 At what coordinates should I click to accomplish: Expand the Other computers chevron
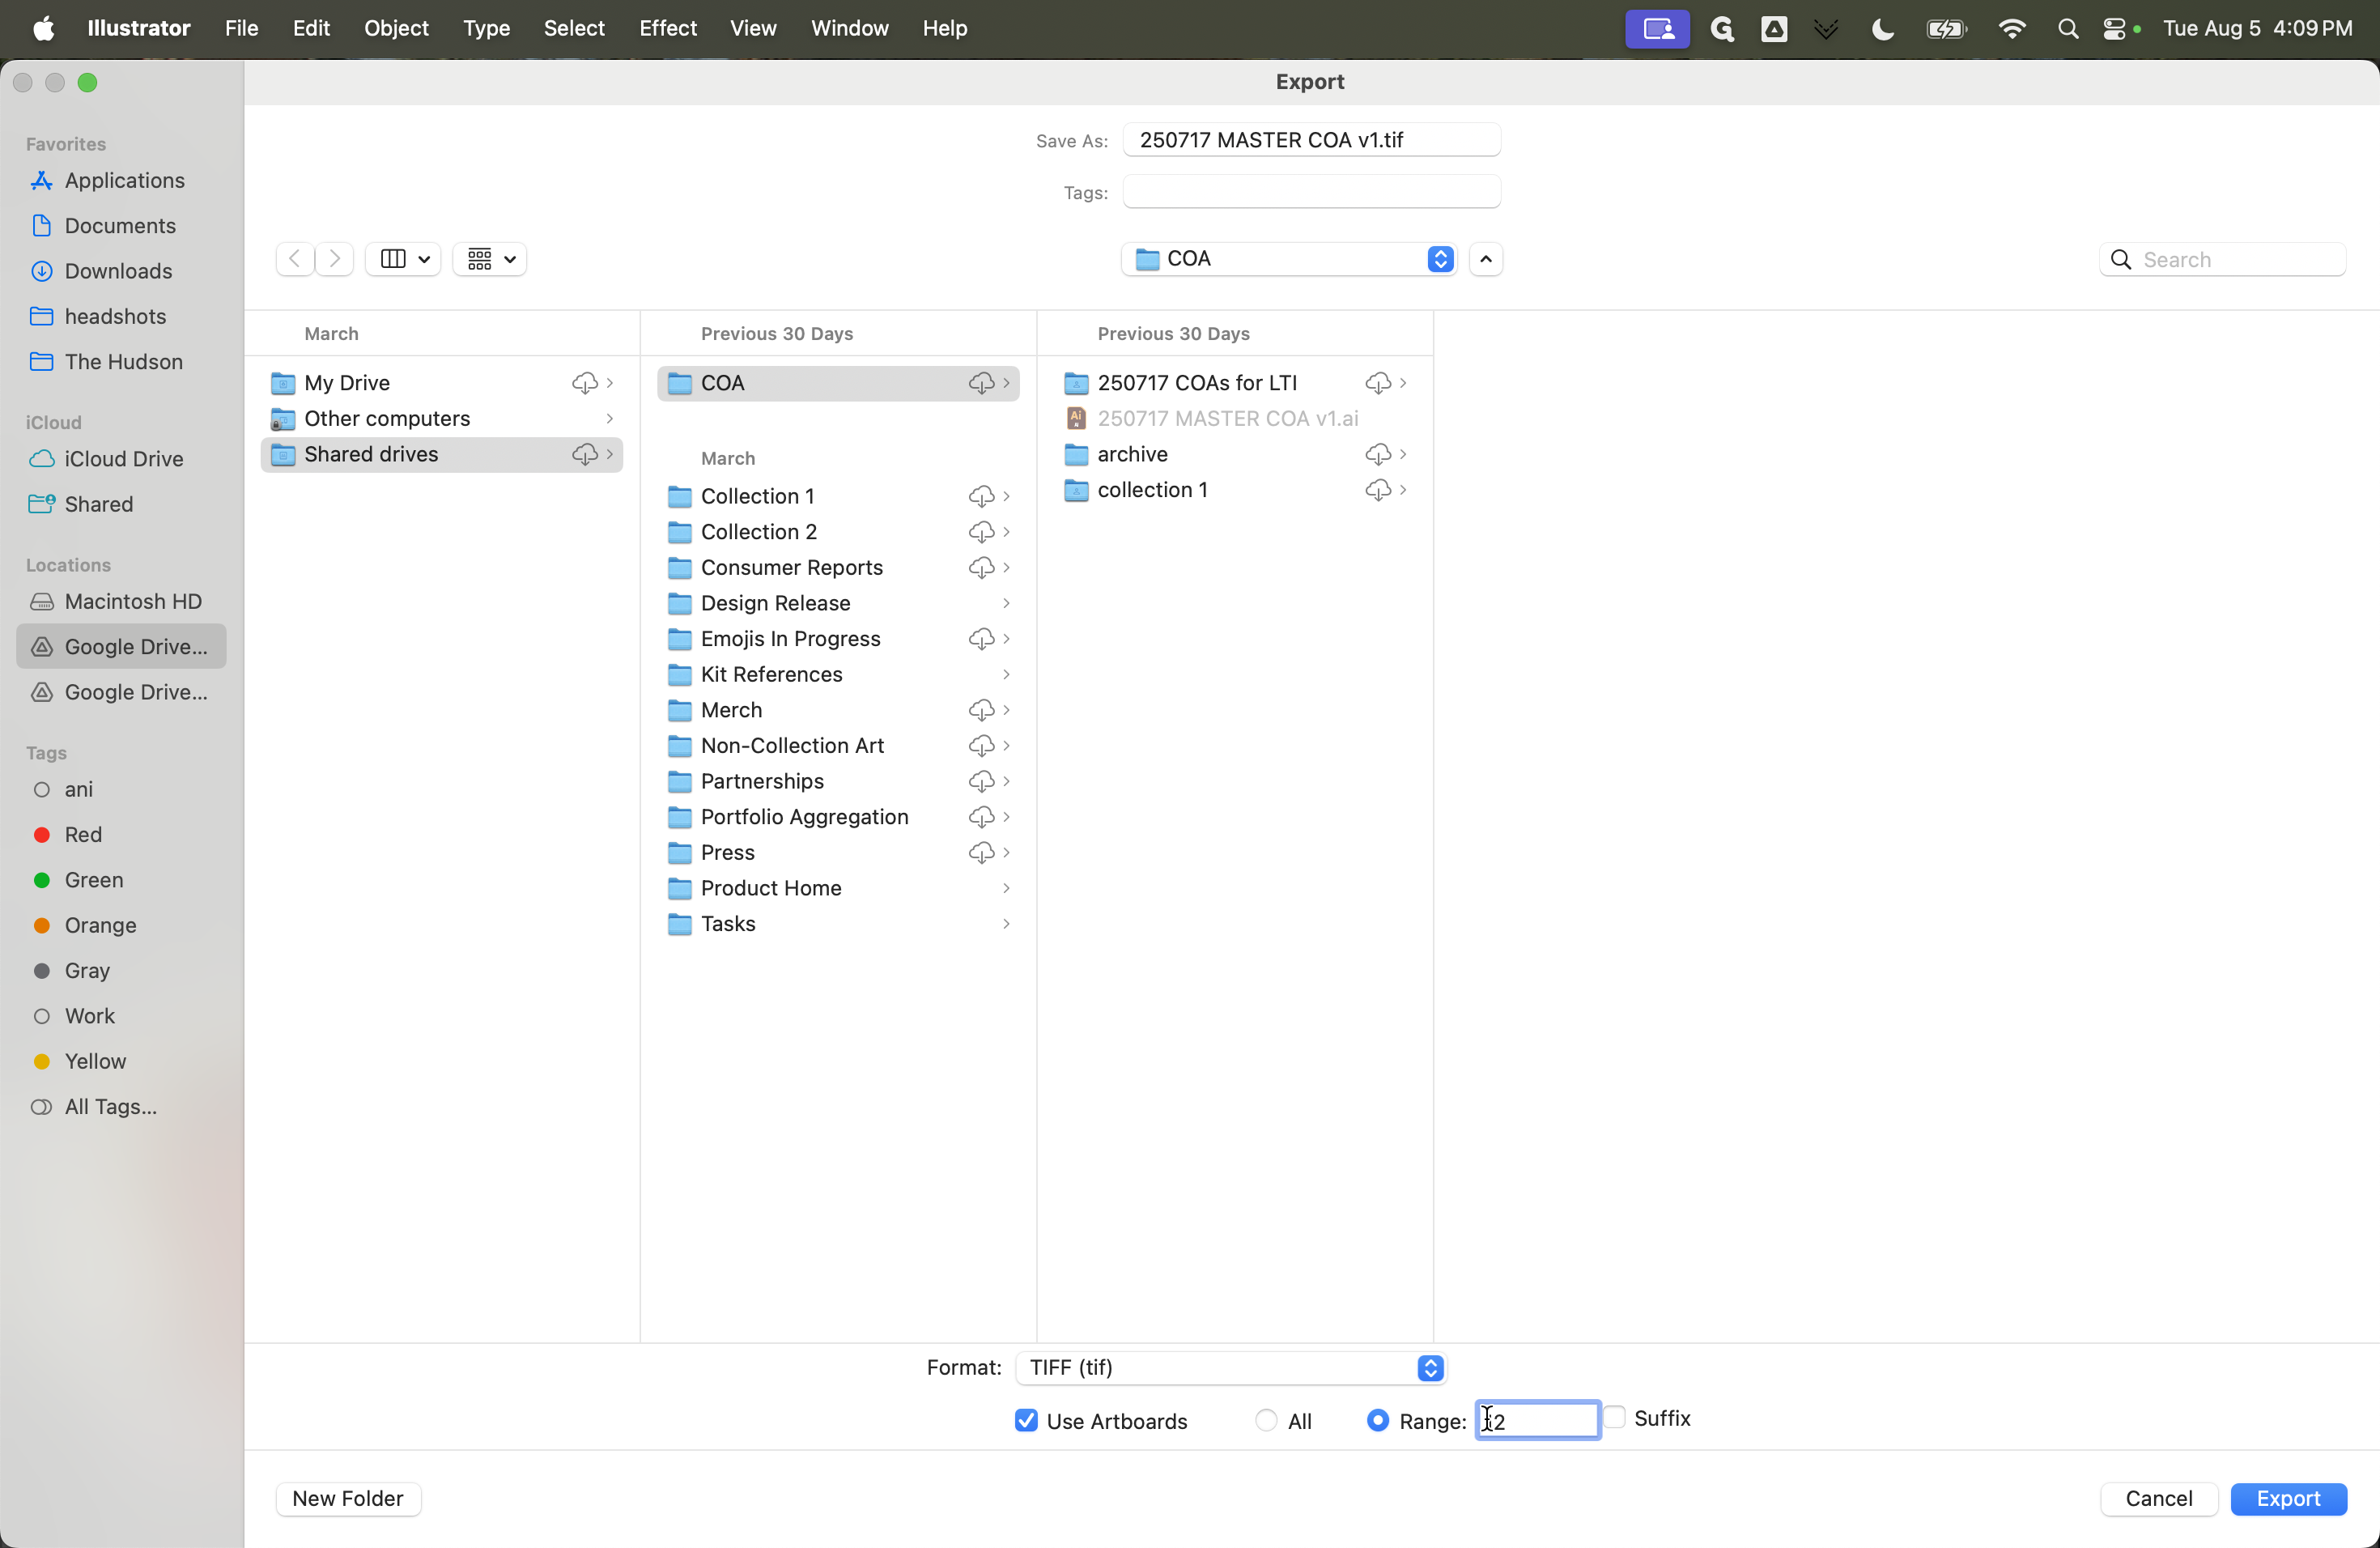point(609,418)
